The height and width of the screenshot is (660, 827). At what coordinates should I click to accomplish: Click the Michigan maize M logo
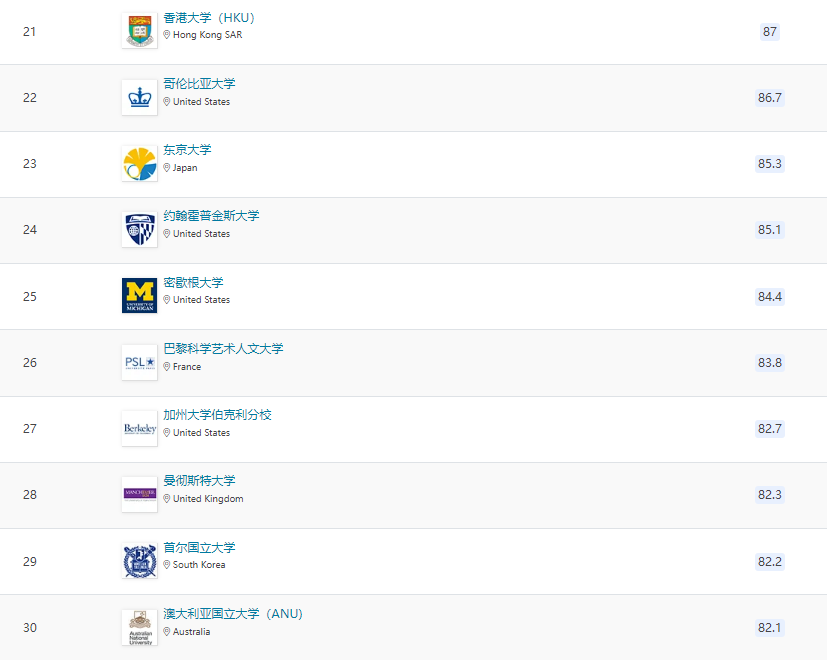tap(139, 295)
